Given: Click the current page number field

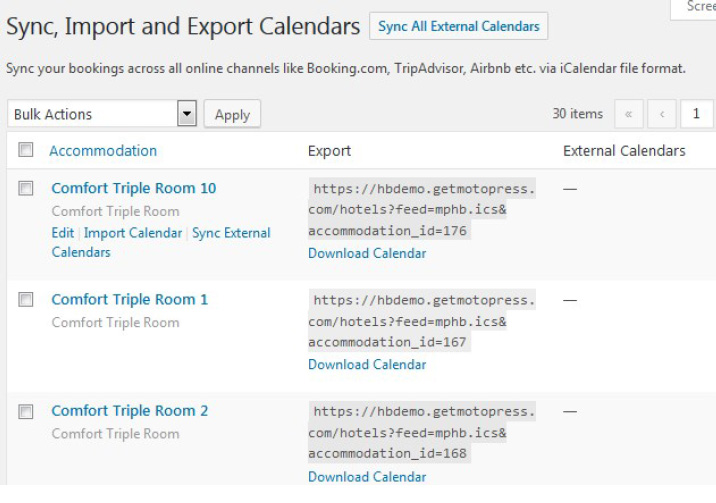Looking at the screenshot, I should (x=696, y=114).
